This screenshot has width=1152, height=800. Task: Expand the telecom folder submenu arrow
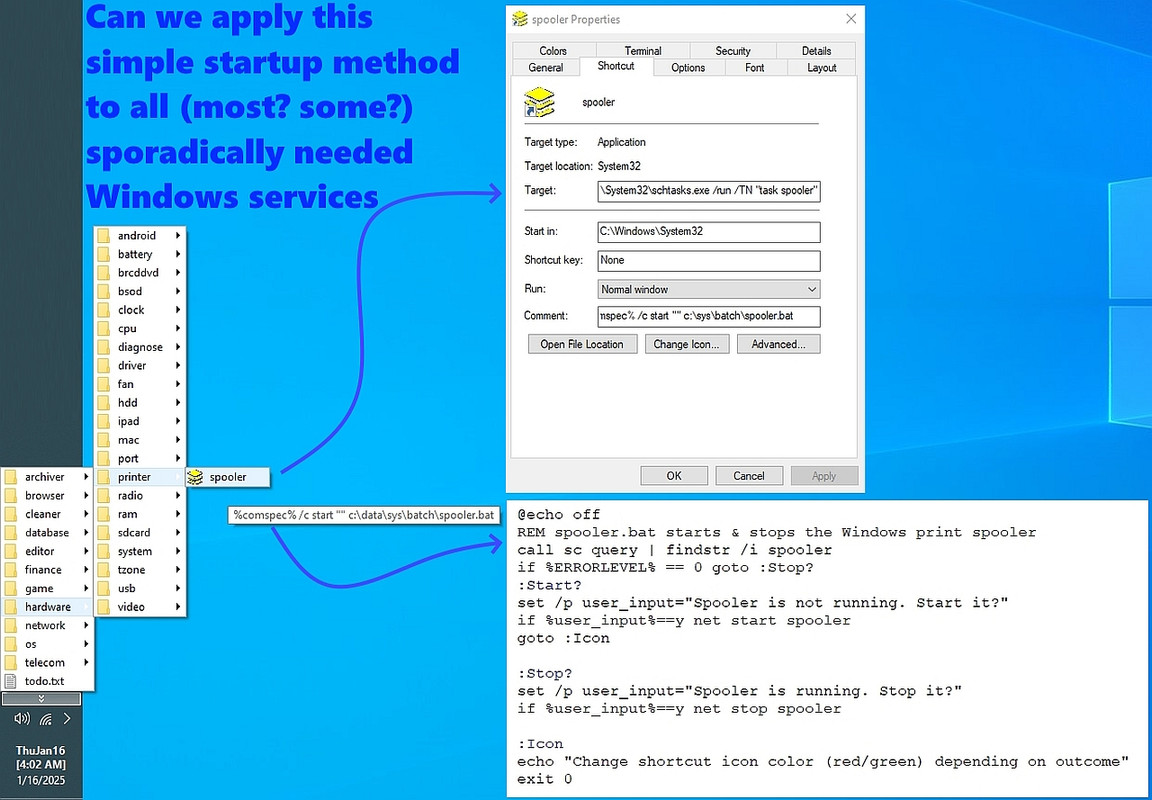[86, 663]
